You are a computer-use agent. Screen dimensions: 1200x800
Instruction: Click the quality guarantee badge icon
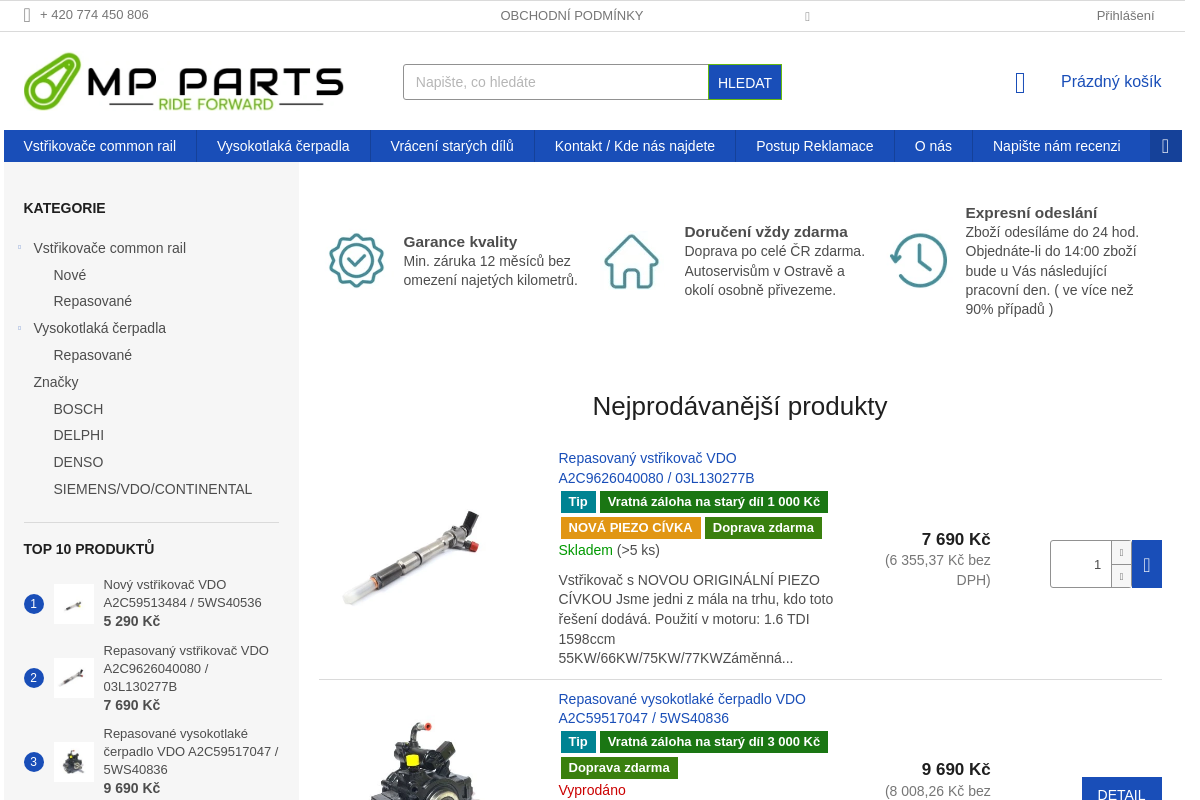pyautogui.click(x=356, y=260)
